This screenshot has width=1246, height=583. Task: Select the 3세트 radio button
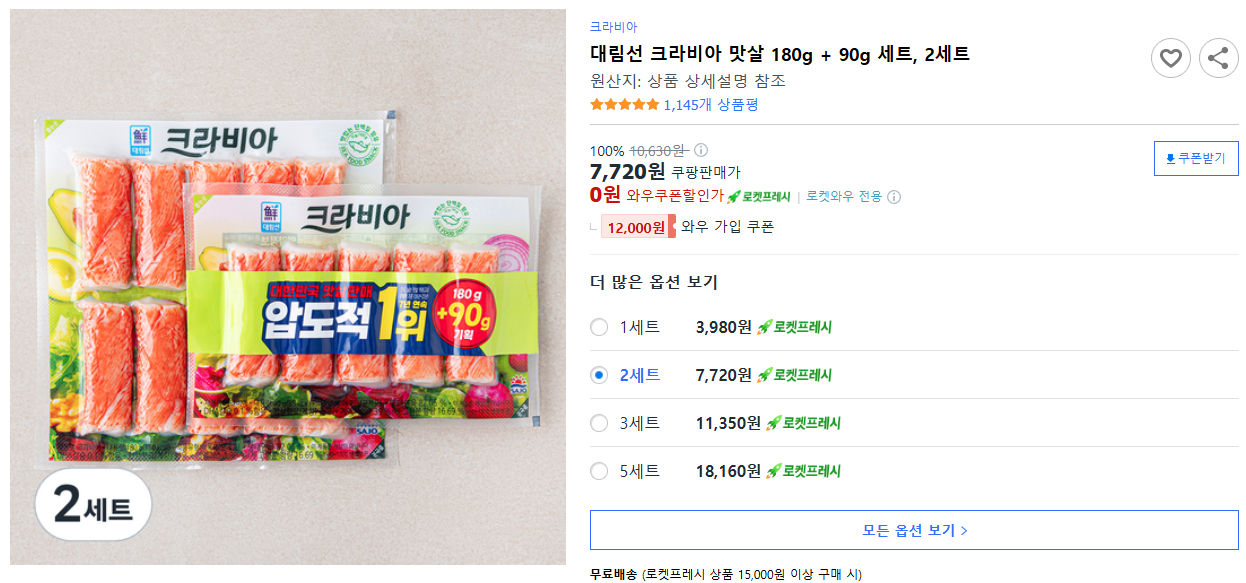click(600, 422)
